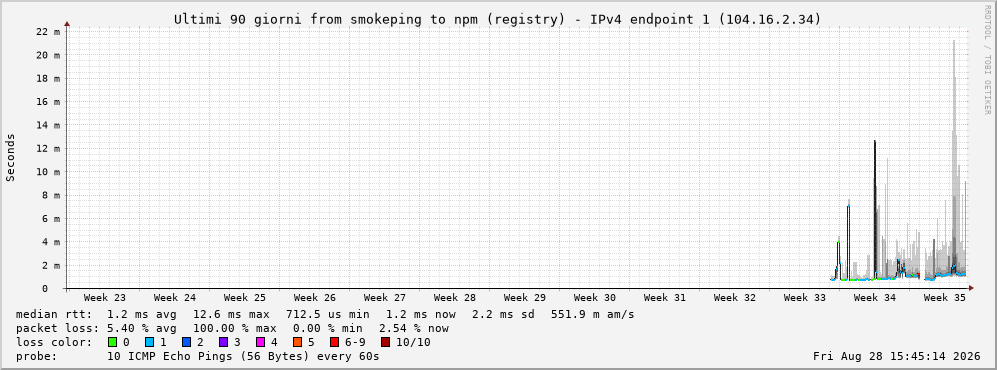Click the magenta loss 4 swatch
Image resolution: width=997 pixels, height=370 pixels.
pos(260,342)
